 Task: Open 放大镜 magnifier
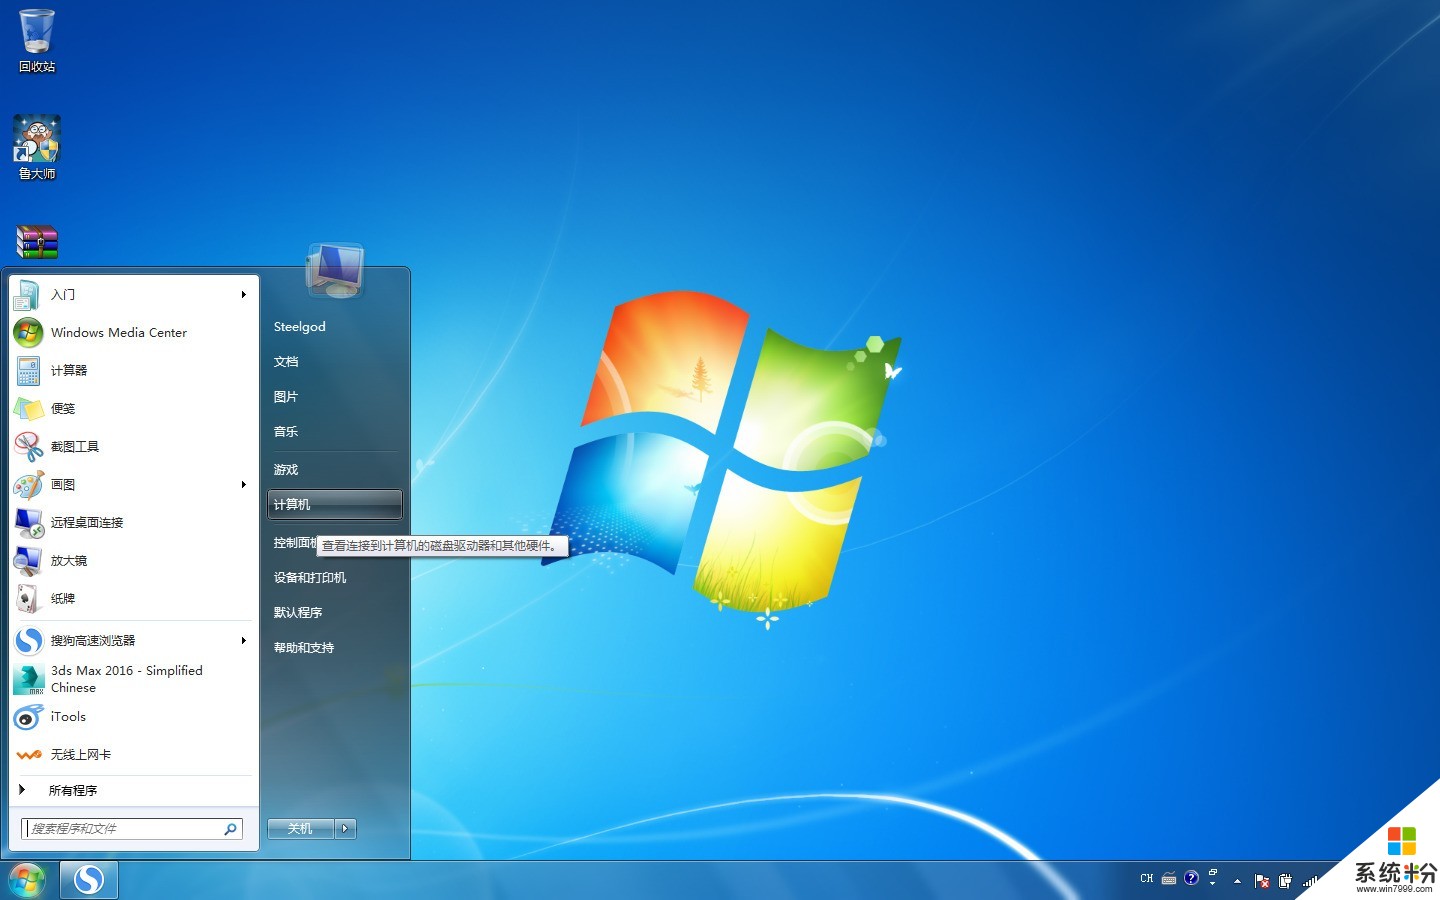pyautogui.click(x=134, y=560)
